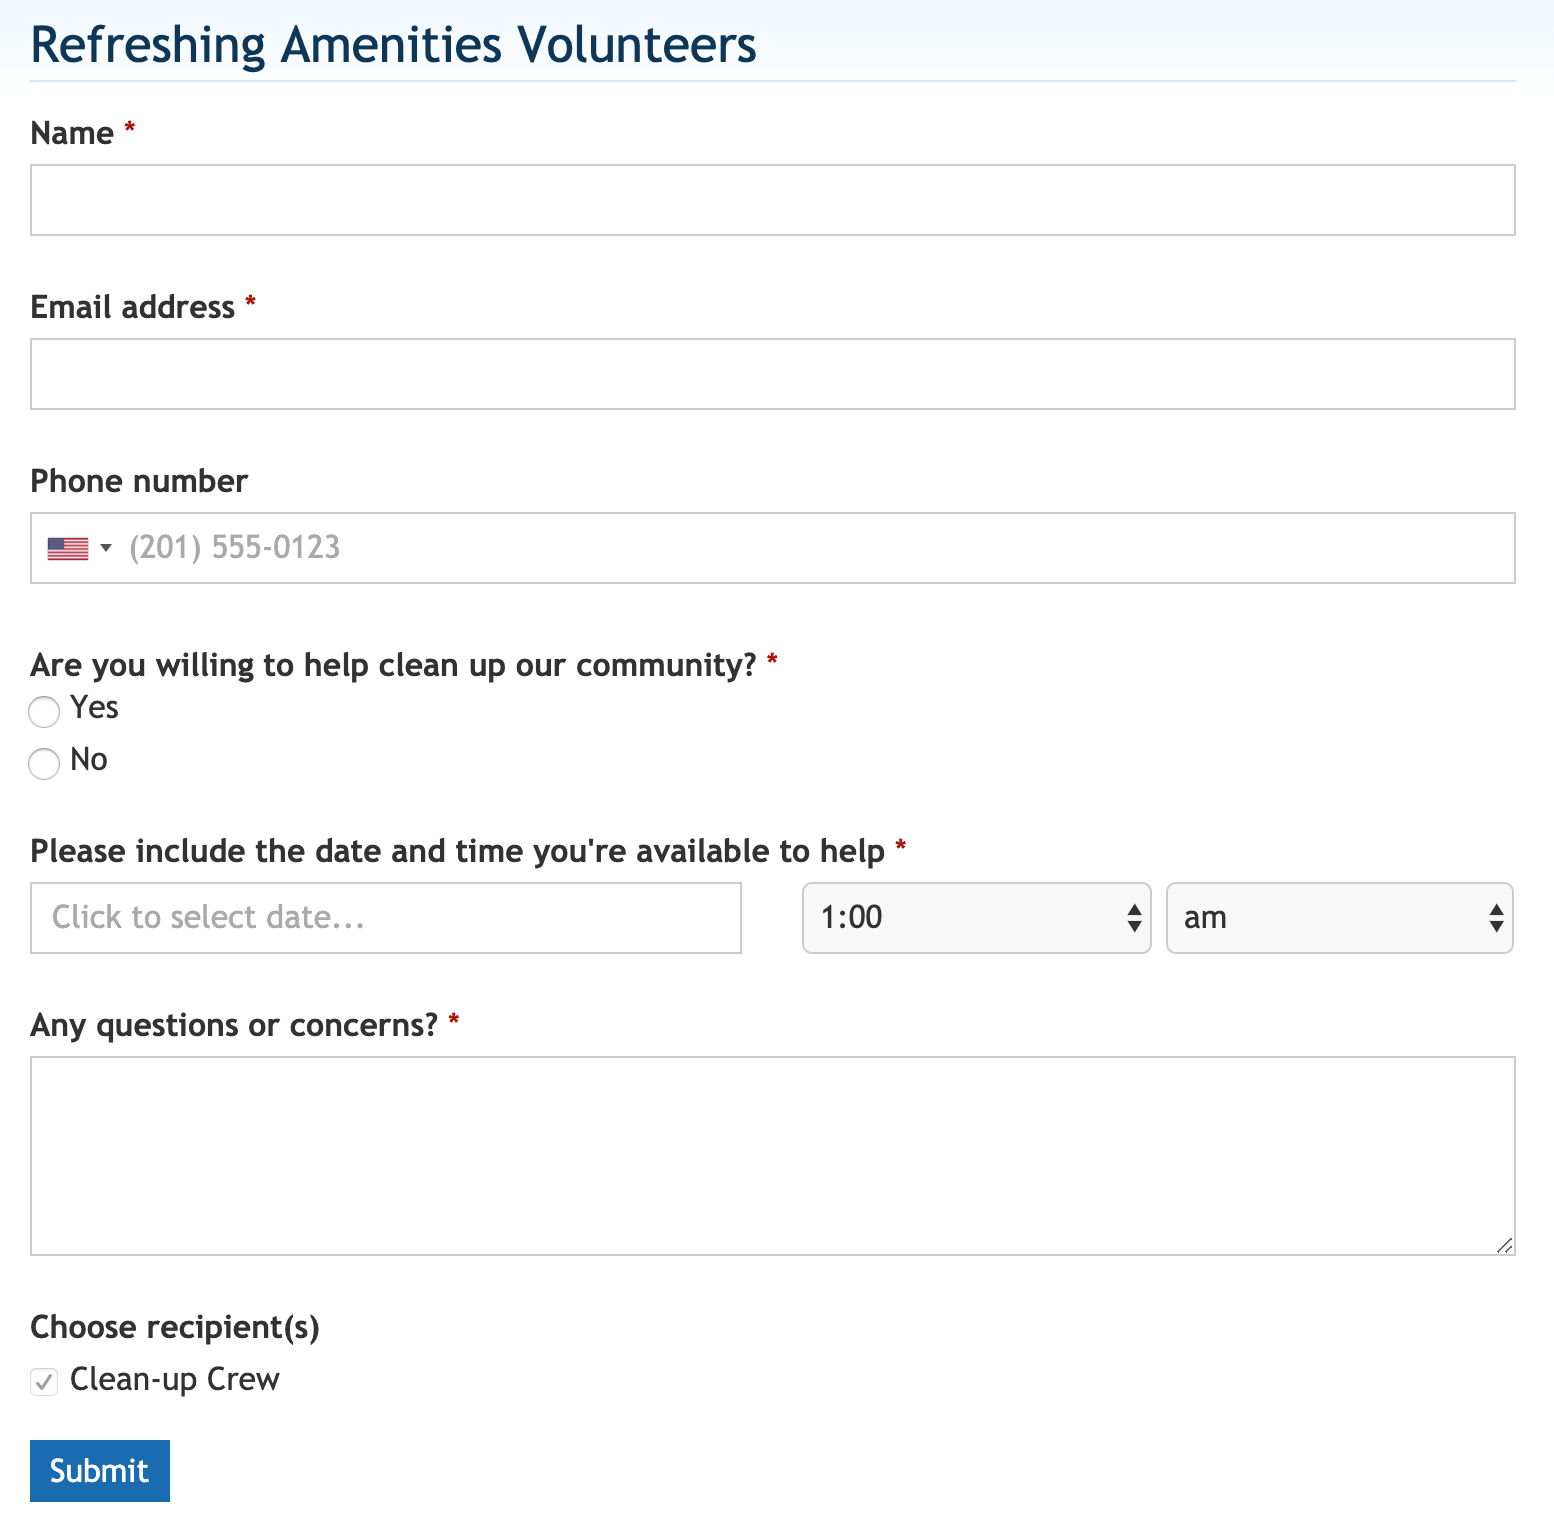Image resolution: width=1554 pixels, height=1534 pixels.
Task: Click the phone number placeholder (201) 555-0123
Action: [x=235, y=548]
